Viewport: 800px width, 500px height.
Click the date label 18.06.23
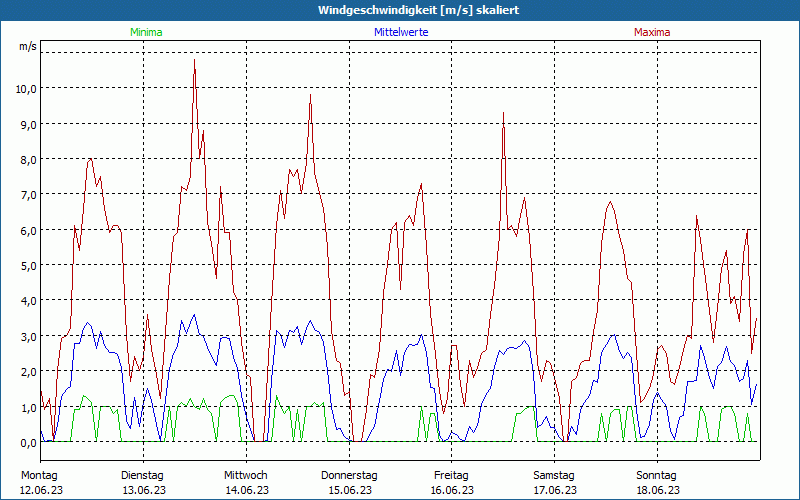pyautogui.click(x=657, y=490)
